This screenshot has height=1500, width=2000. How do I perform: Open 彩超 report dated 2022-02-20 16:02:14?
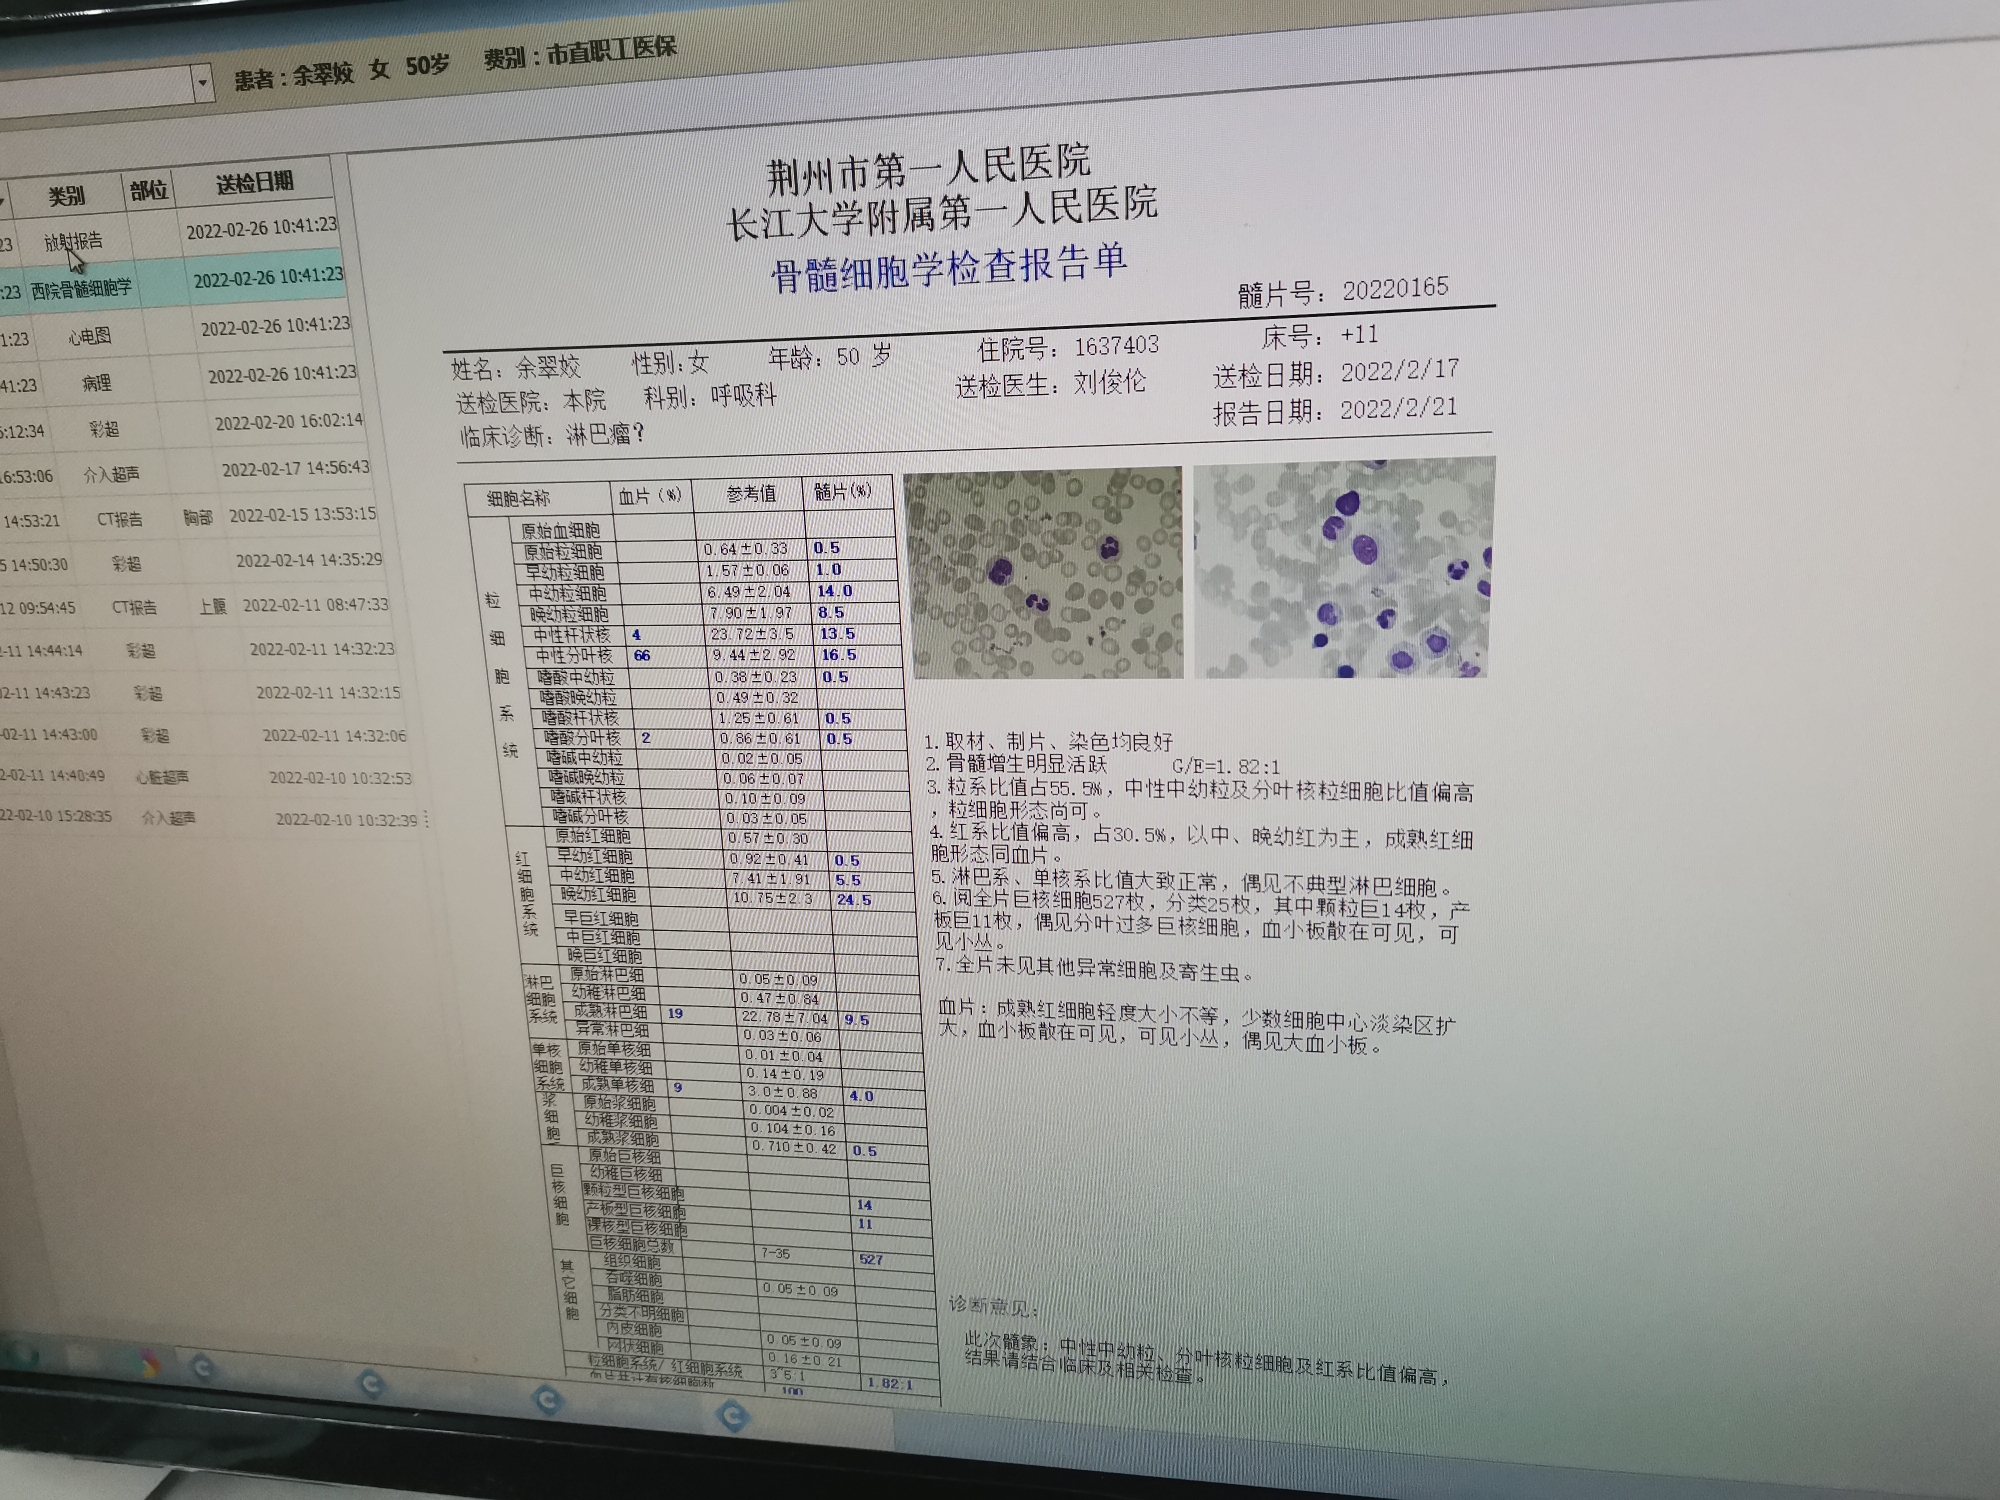183,426
